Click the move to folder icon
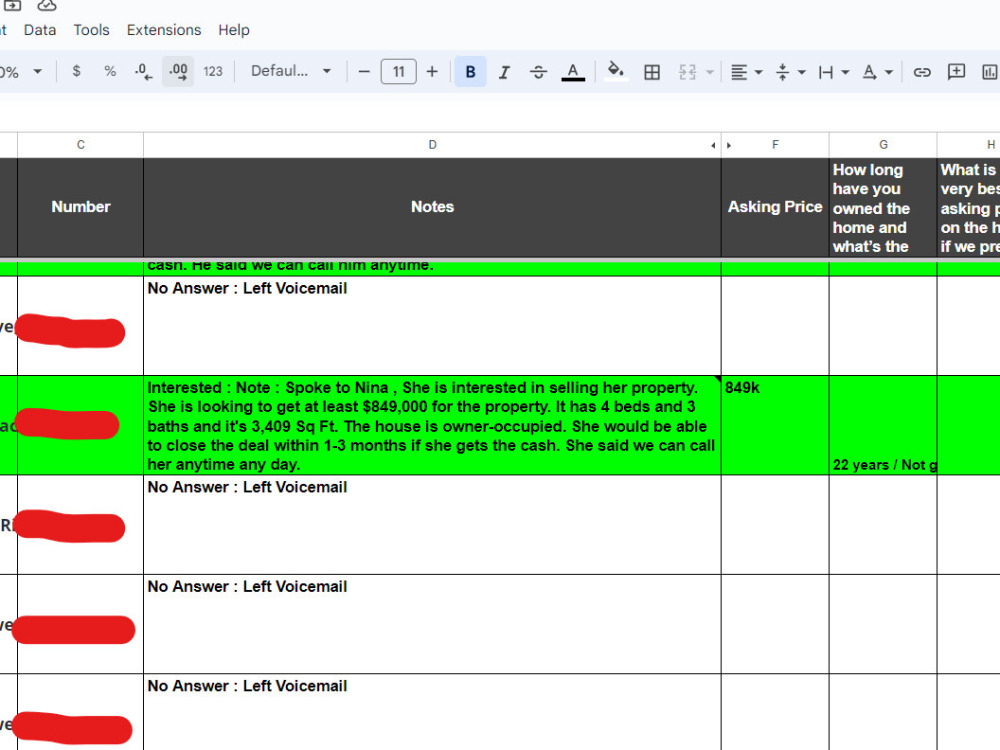The height and width of the screenshot is (750, 1000). point(12,5)
